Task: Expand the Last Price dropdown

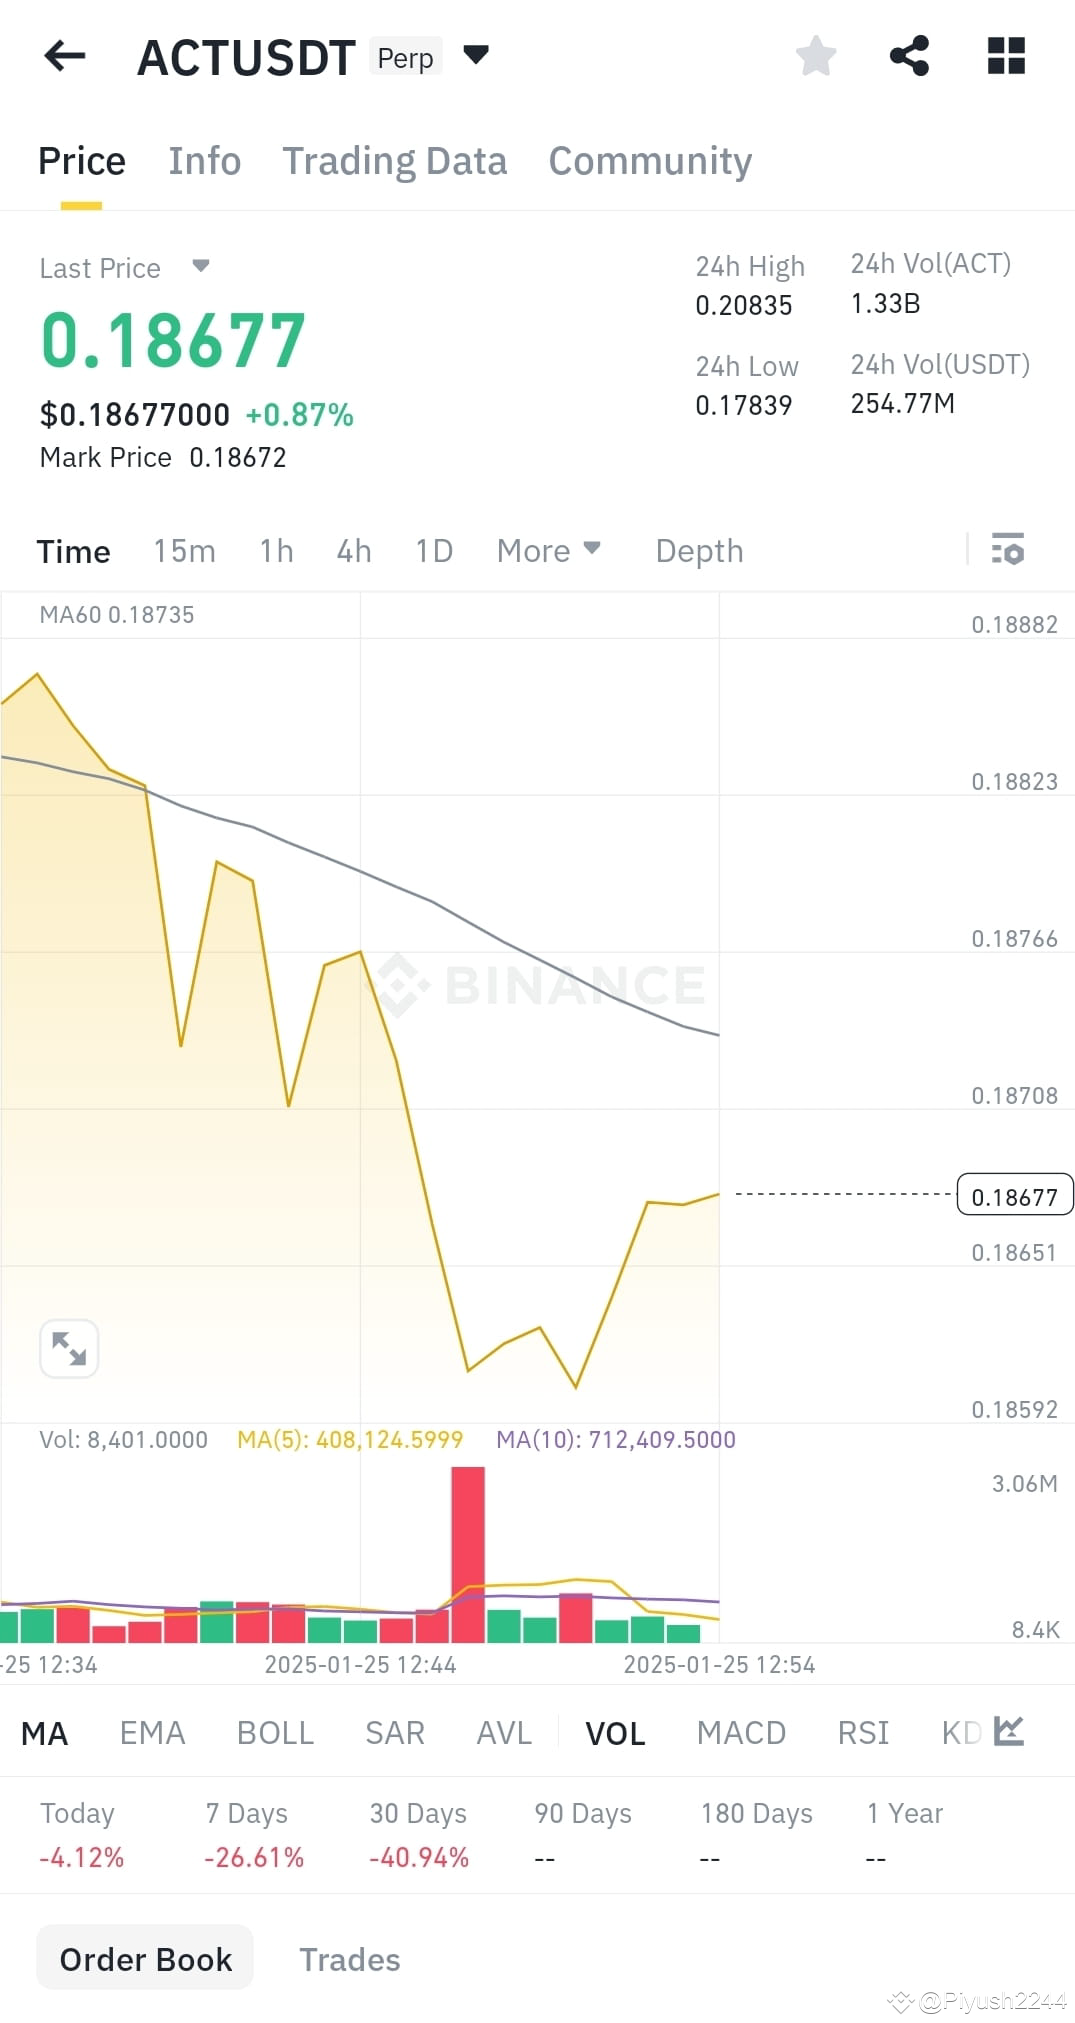Action: point(126,267)
